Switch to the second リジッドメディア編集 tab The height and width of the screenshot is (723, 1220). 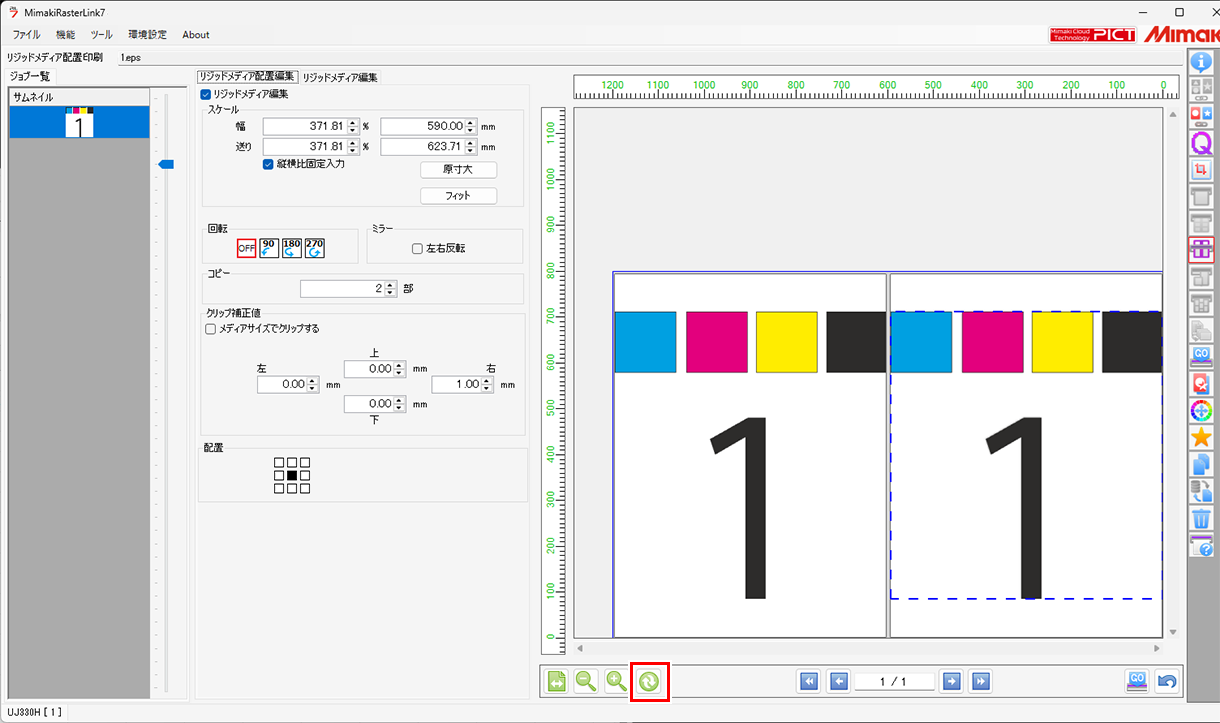tap(340, 77)
